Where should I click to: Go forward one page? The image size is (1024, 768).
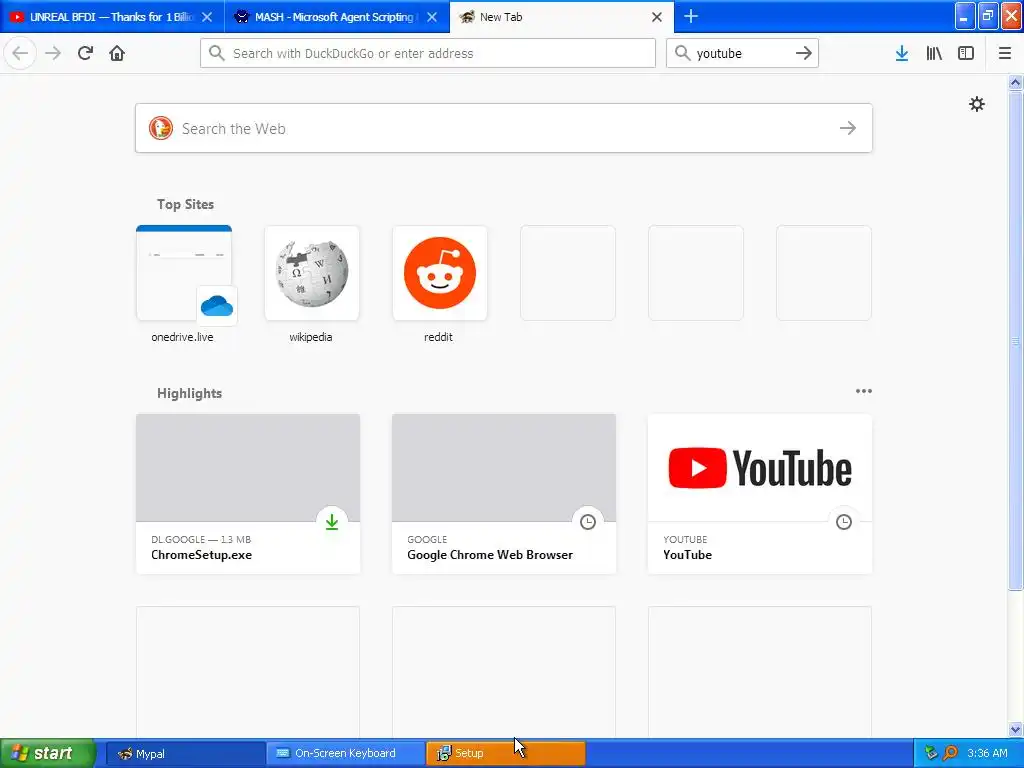(53, 53)
